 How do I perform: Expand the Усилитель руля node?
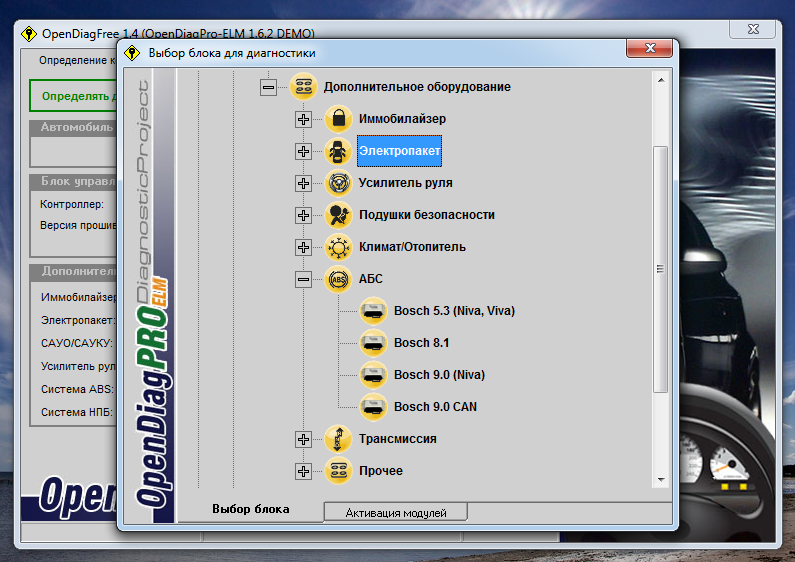click(x=303, y=184)
